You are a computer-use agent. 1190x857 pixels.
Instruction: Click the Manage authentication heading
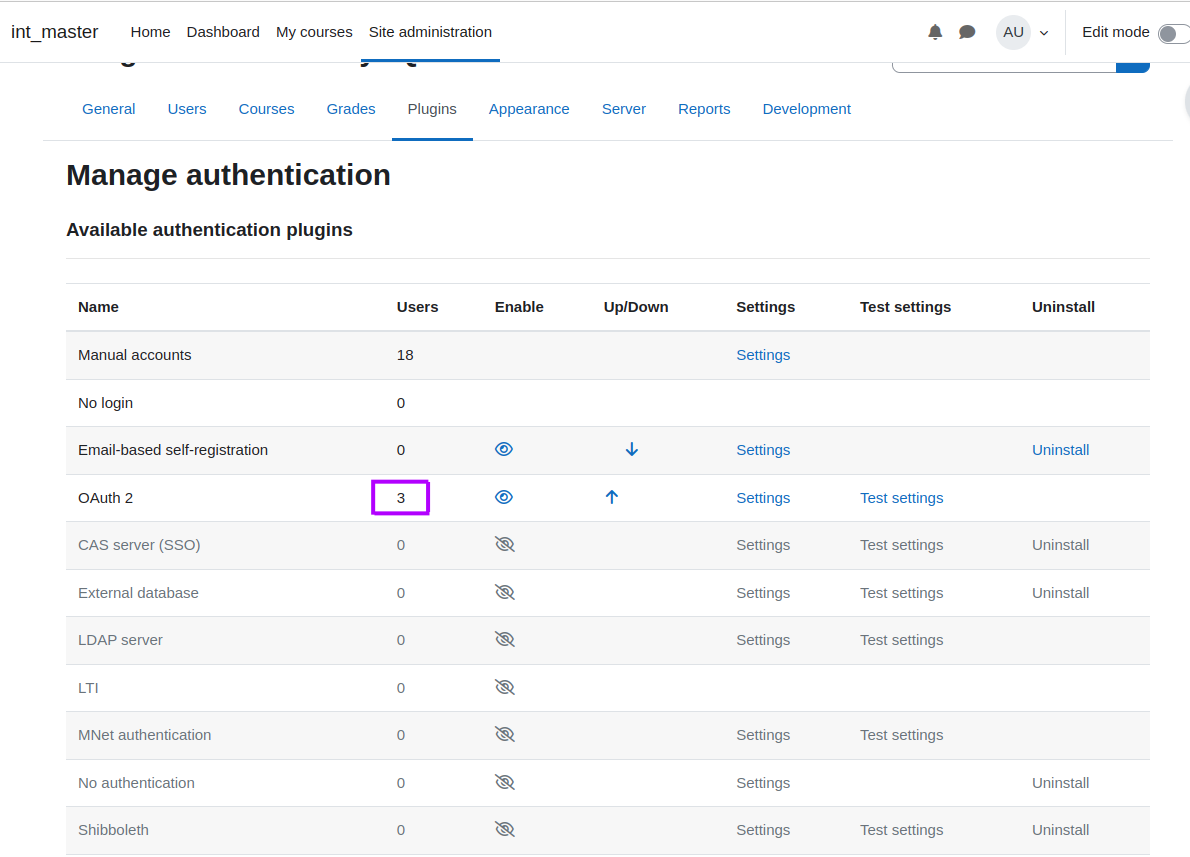228,175
